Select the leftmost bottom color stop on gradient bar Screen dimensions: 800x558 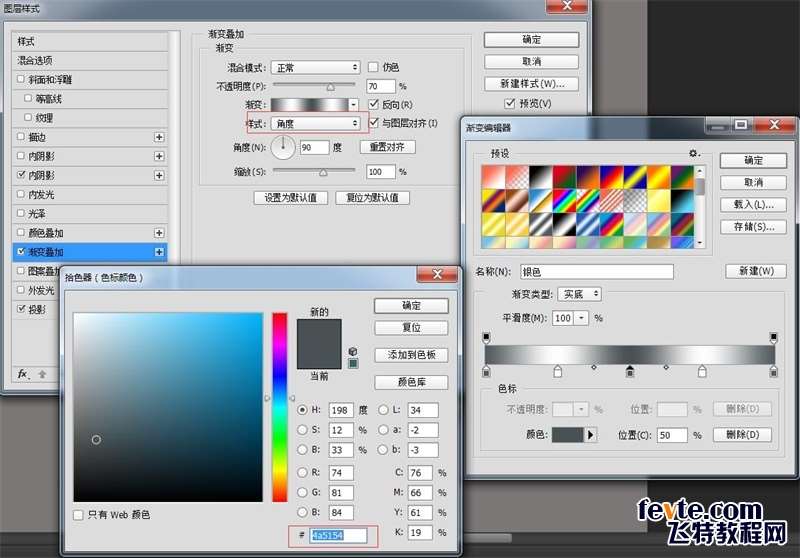[486, 372]
